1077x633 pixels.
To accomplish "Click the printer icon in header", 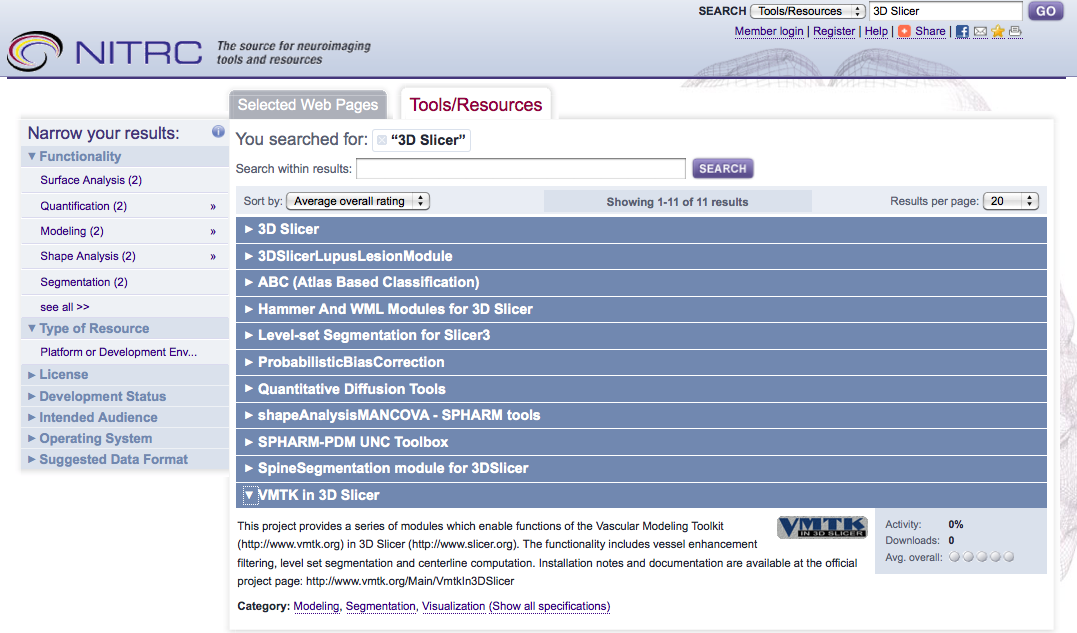I will pyautogui.click(x=1015, y=32).
